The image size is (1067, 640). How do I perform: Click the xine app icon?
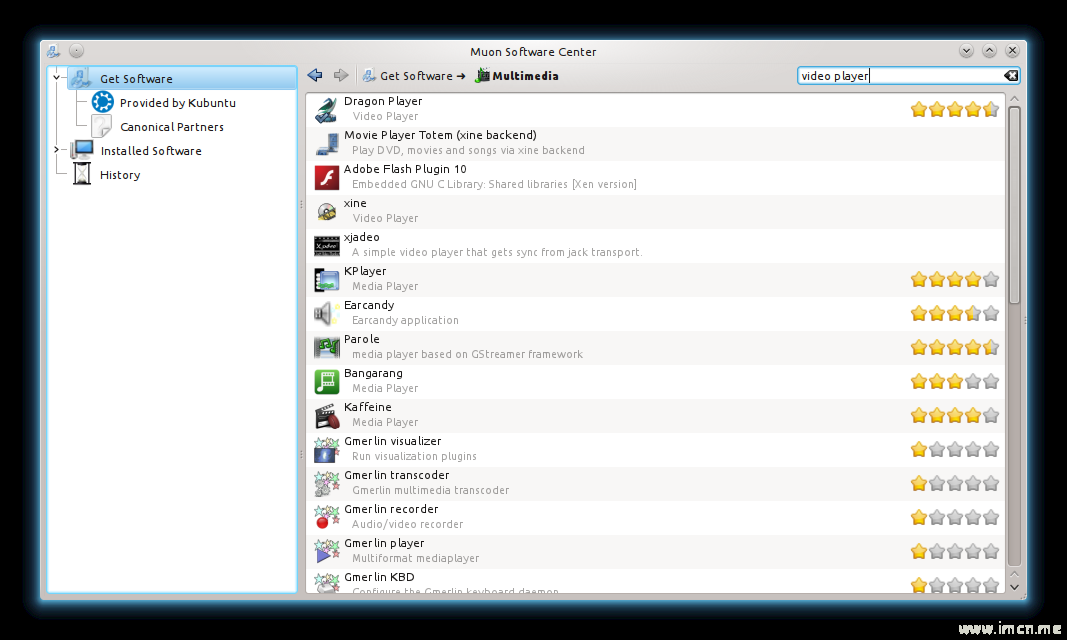tap(327, 212)
